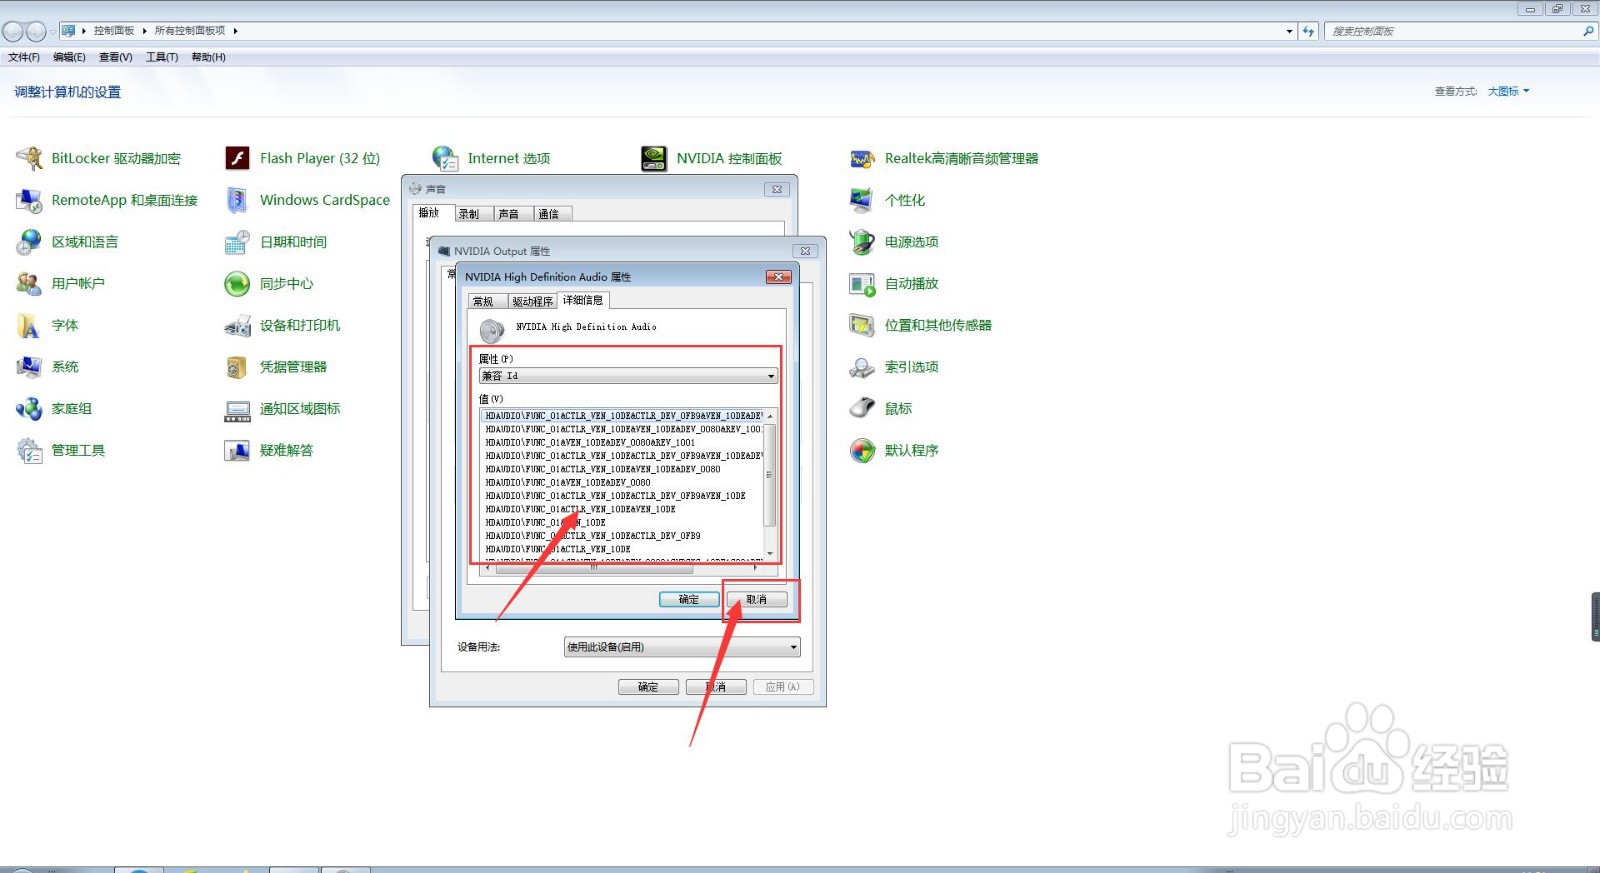Click 取消 in NVIDIA High Definition Audio 属性

757,599
